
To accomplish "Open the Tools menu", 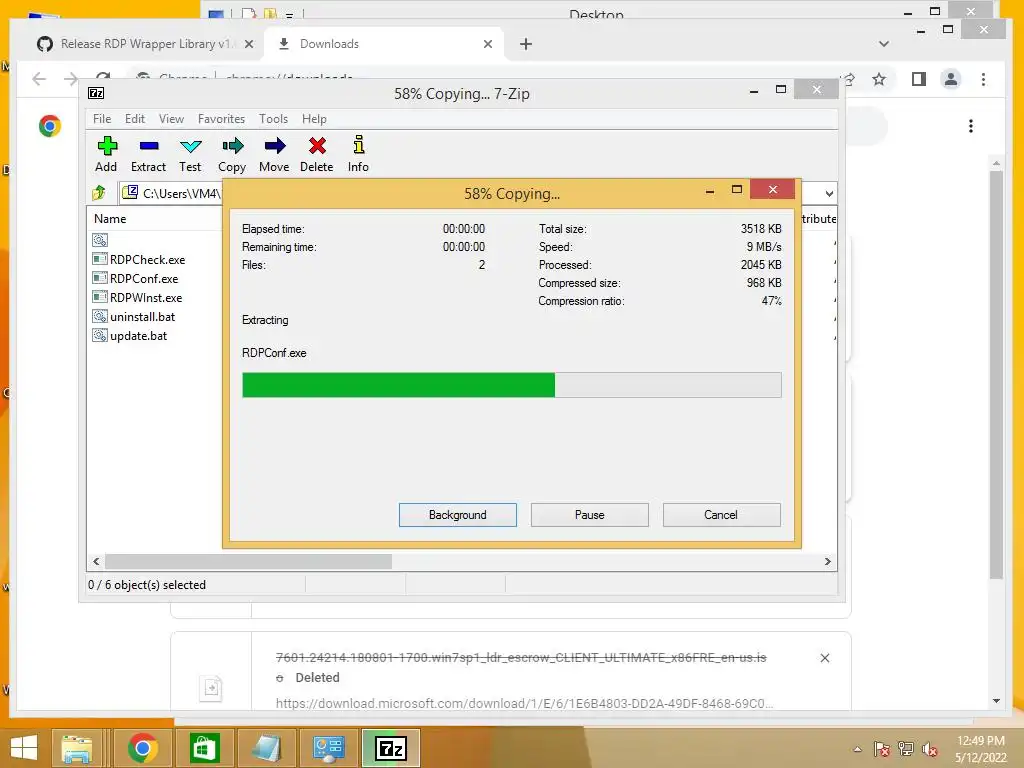I will point(273,119).
